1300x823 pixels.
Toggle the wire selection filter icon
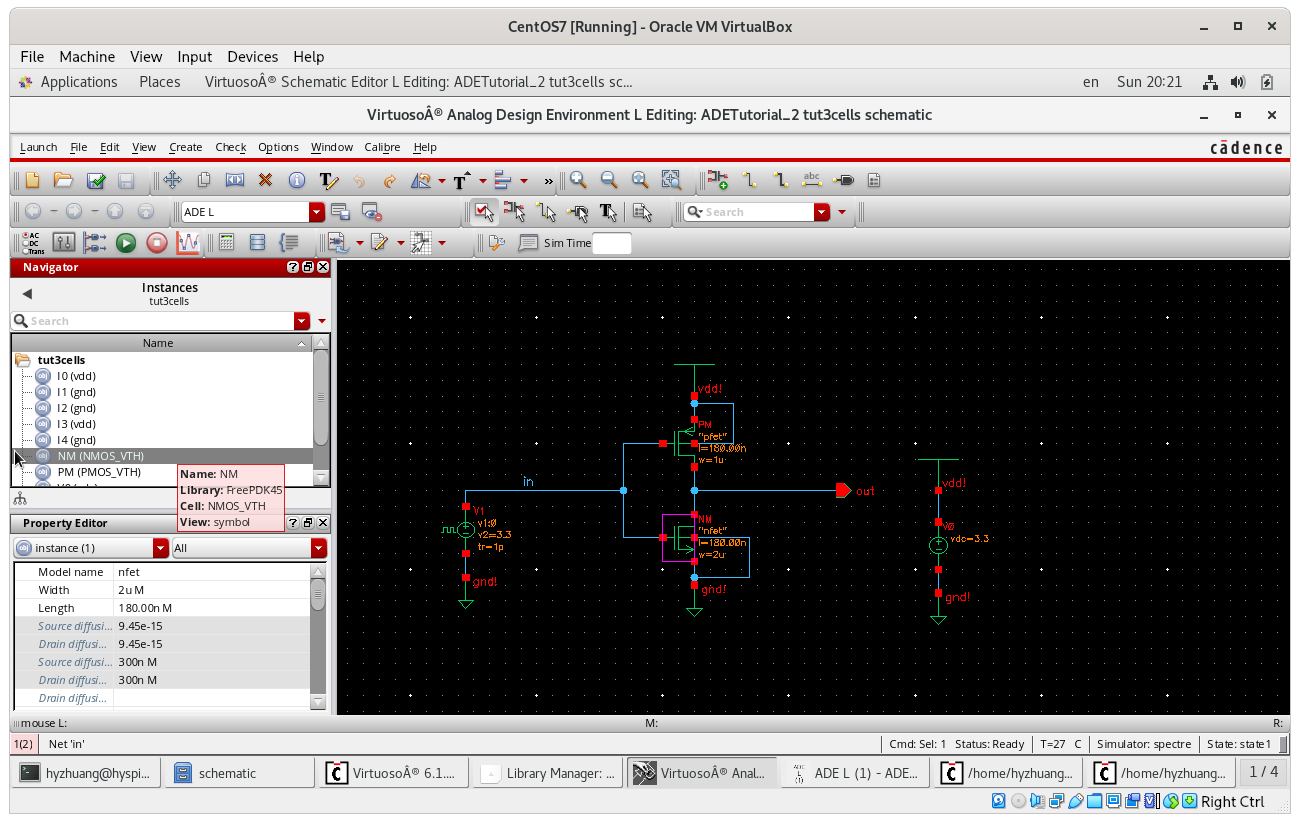point(546,212)
